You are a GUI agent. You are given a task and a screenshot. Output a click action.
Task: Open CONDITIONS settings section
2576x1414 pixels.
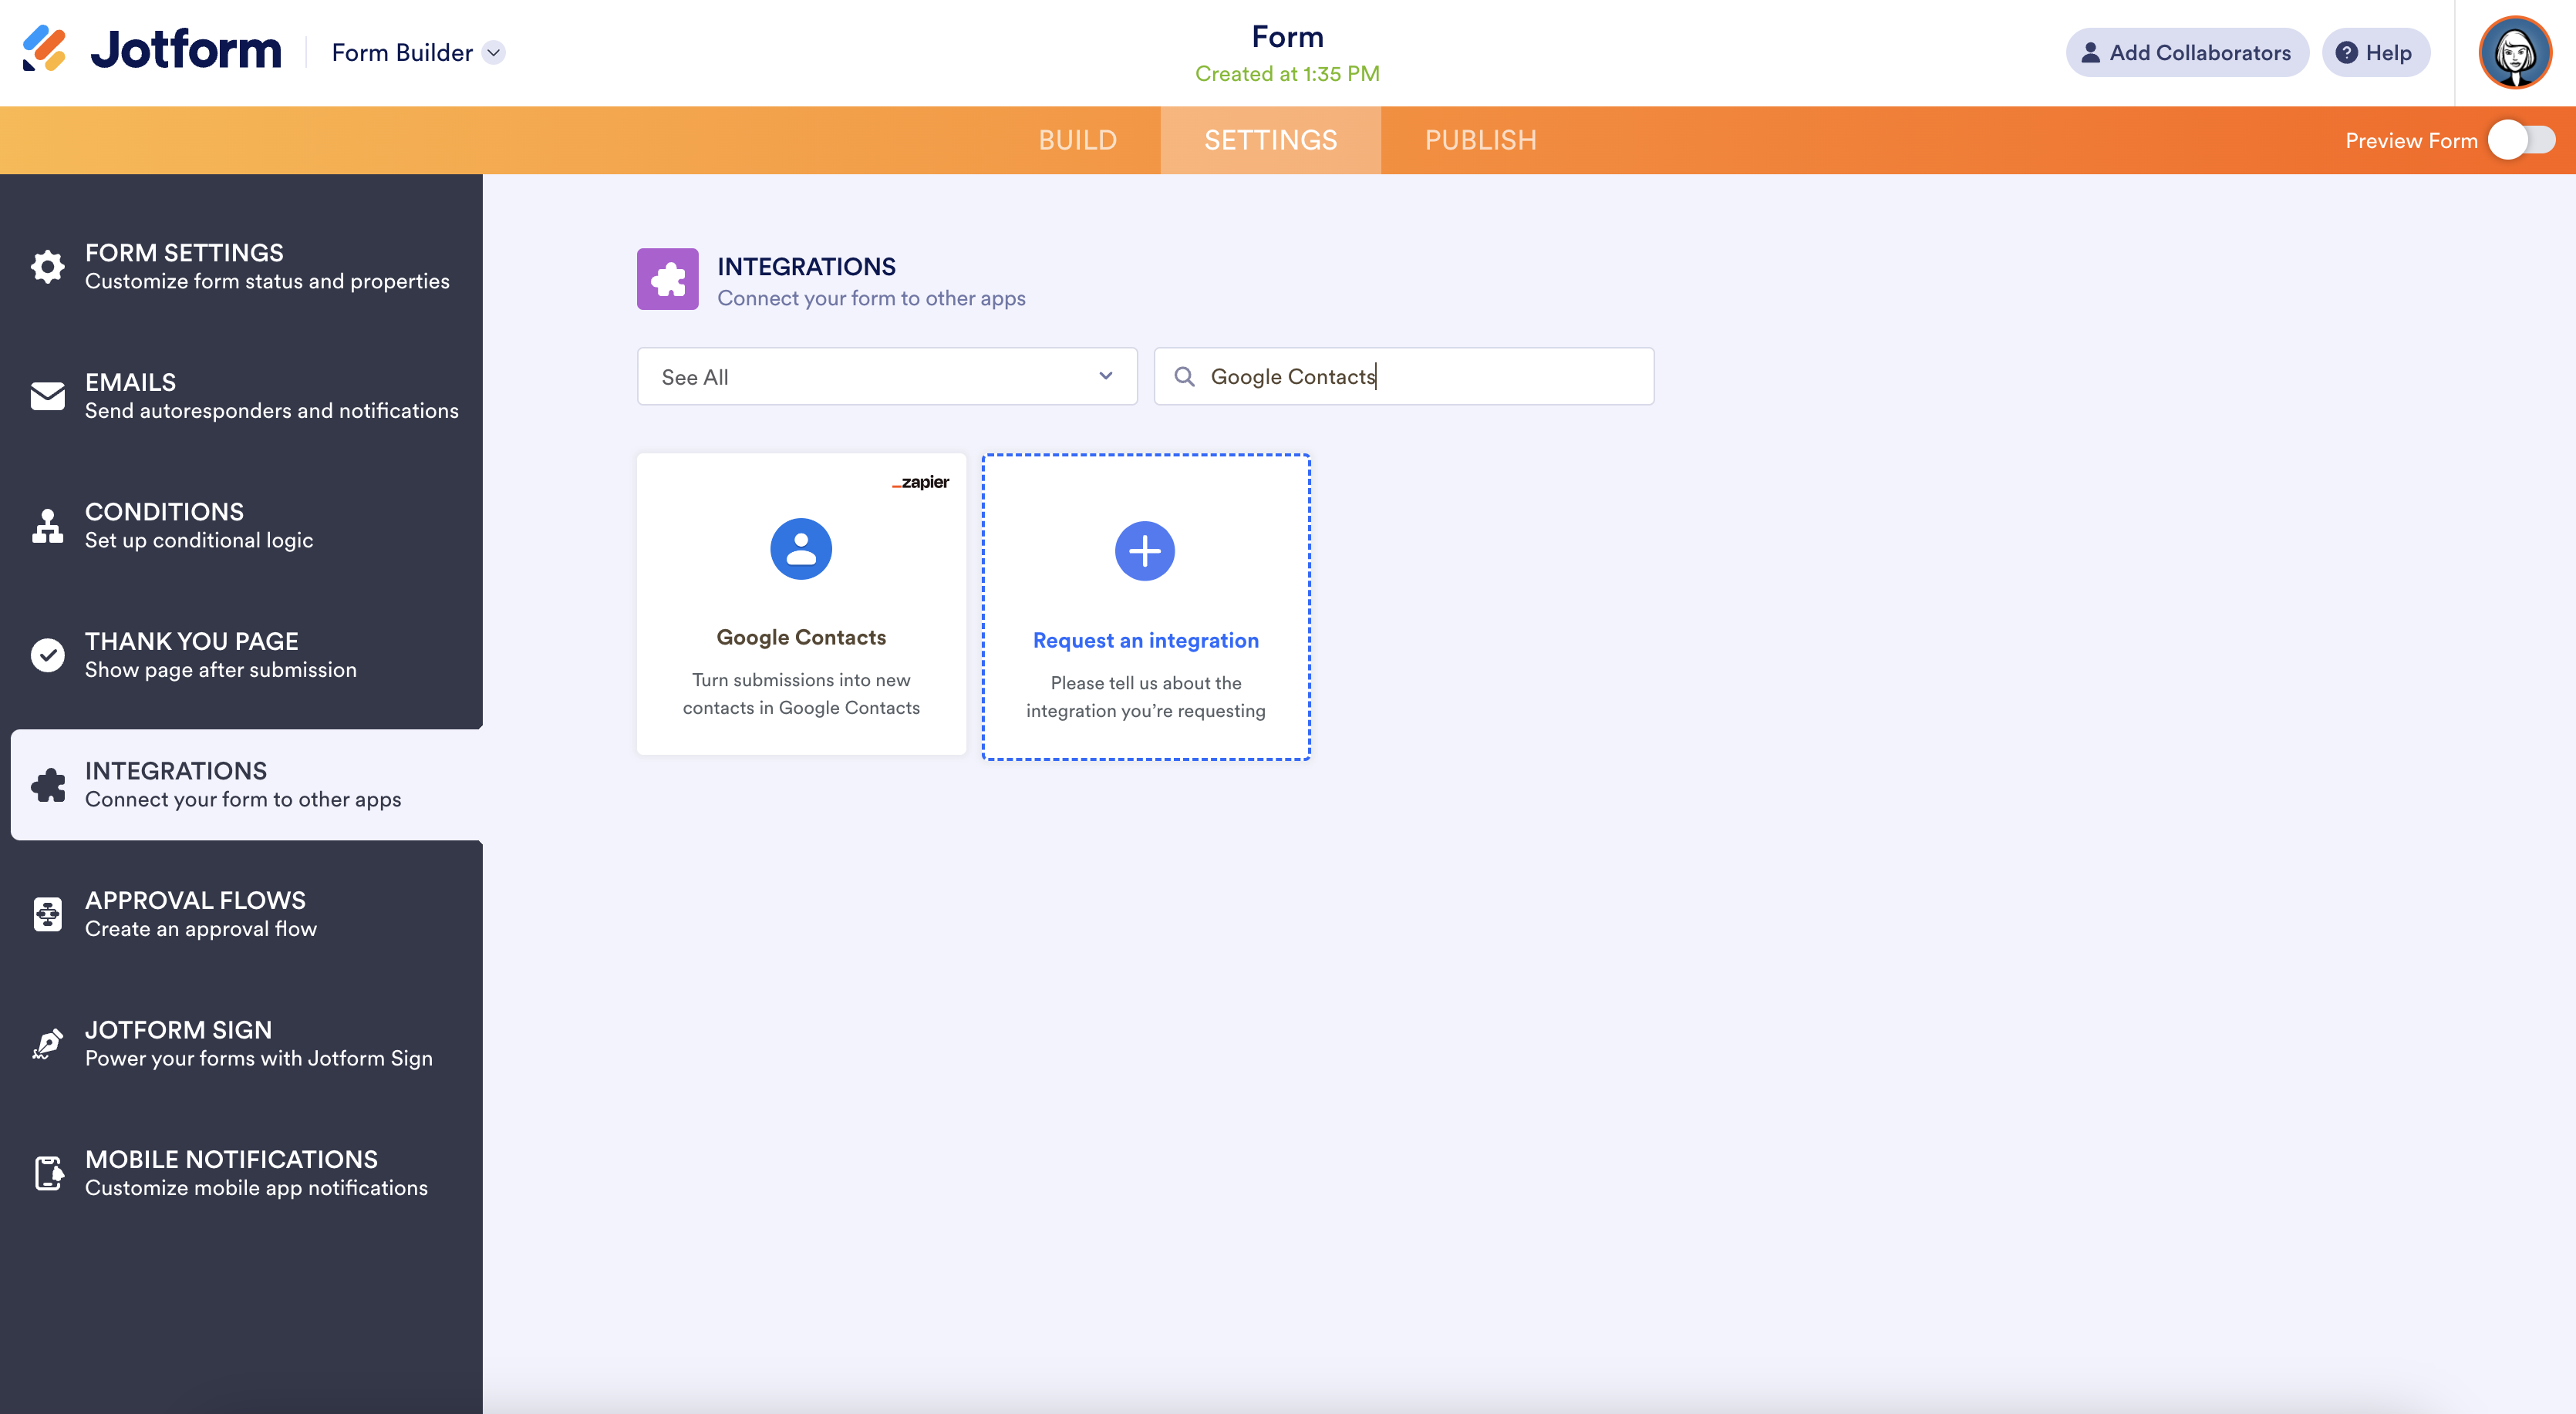241,525
